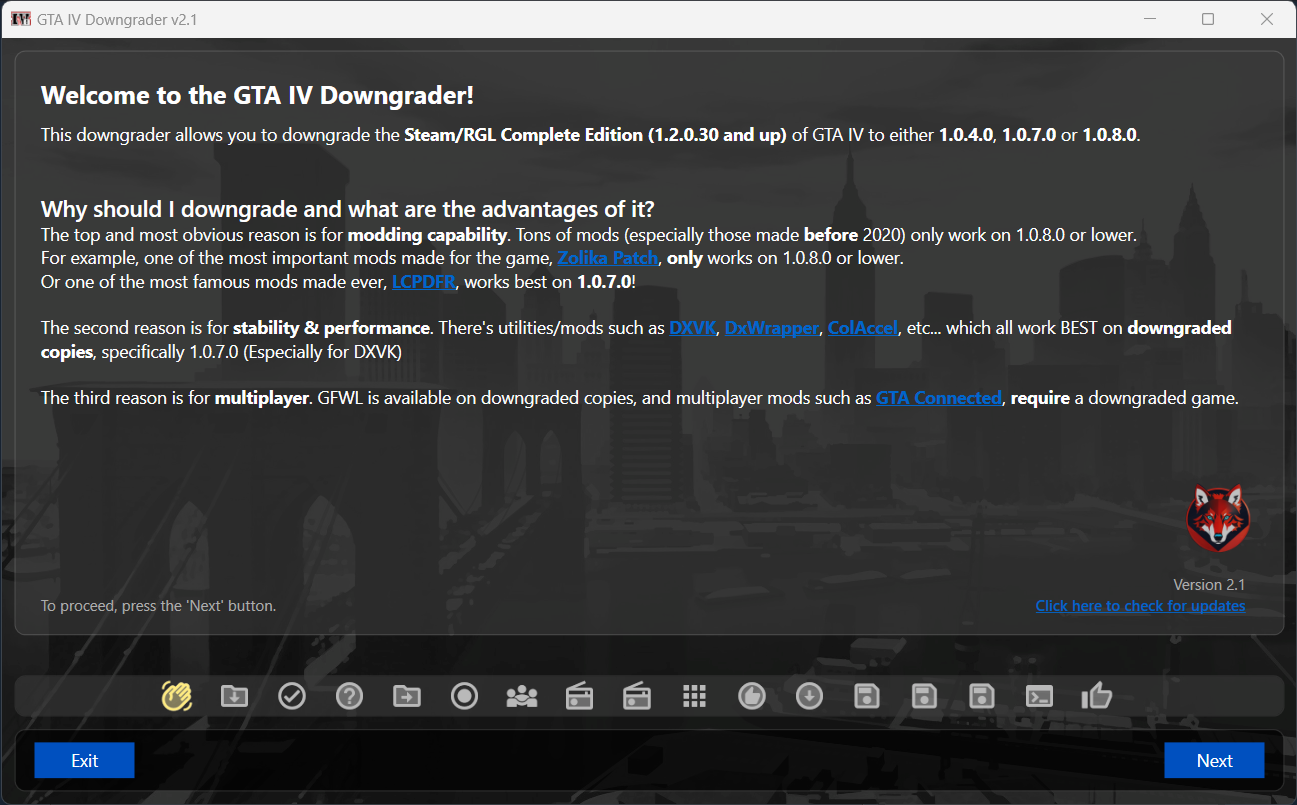Open the Zolika Patch link
The width and height of the screenshot is (1297, 805).
(608, 258)
